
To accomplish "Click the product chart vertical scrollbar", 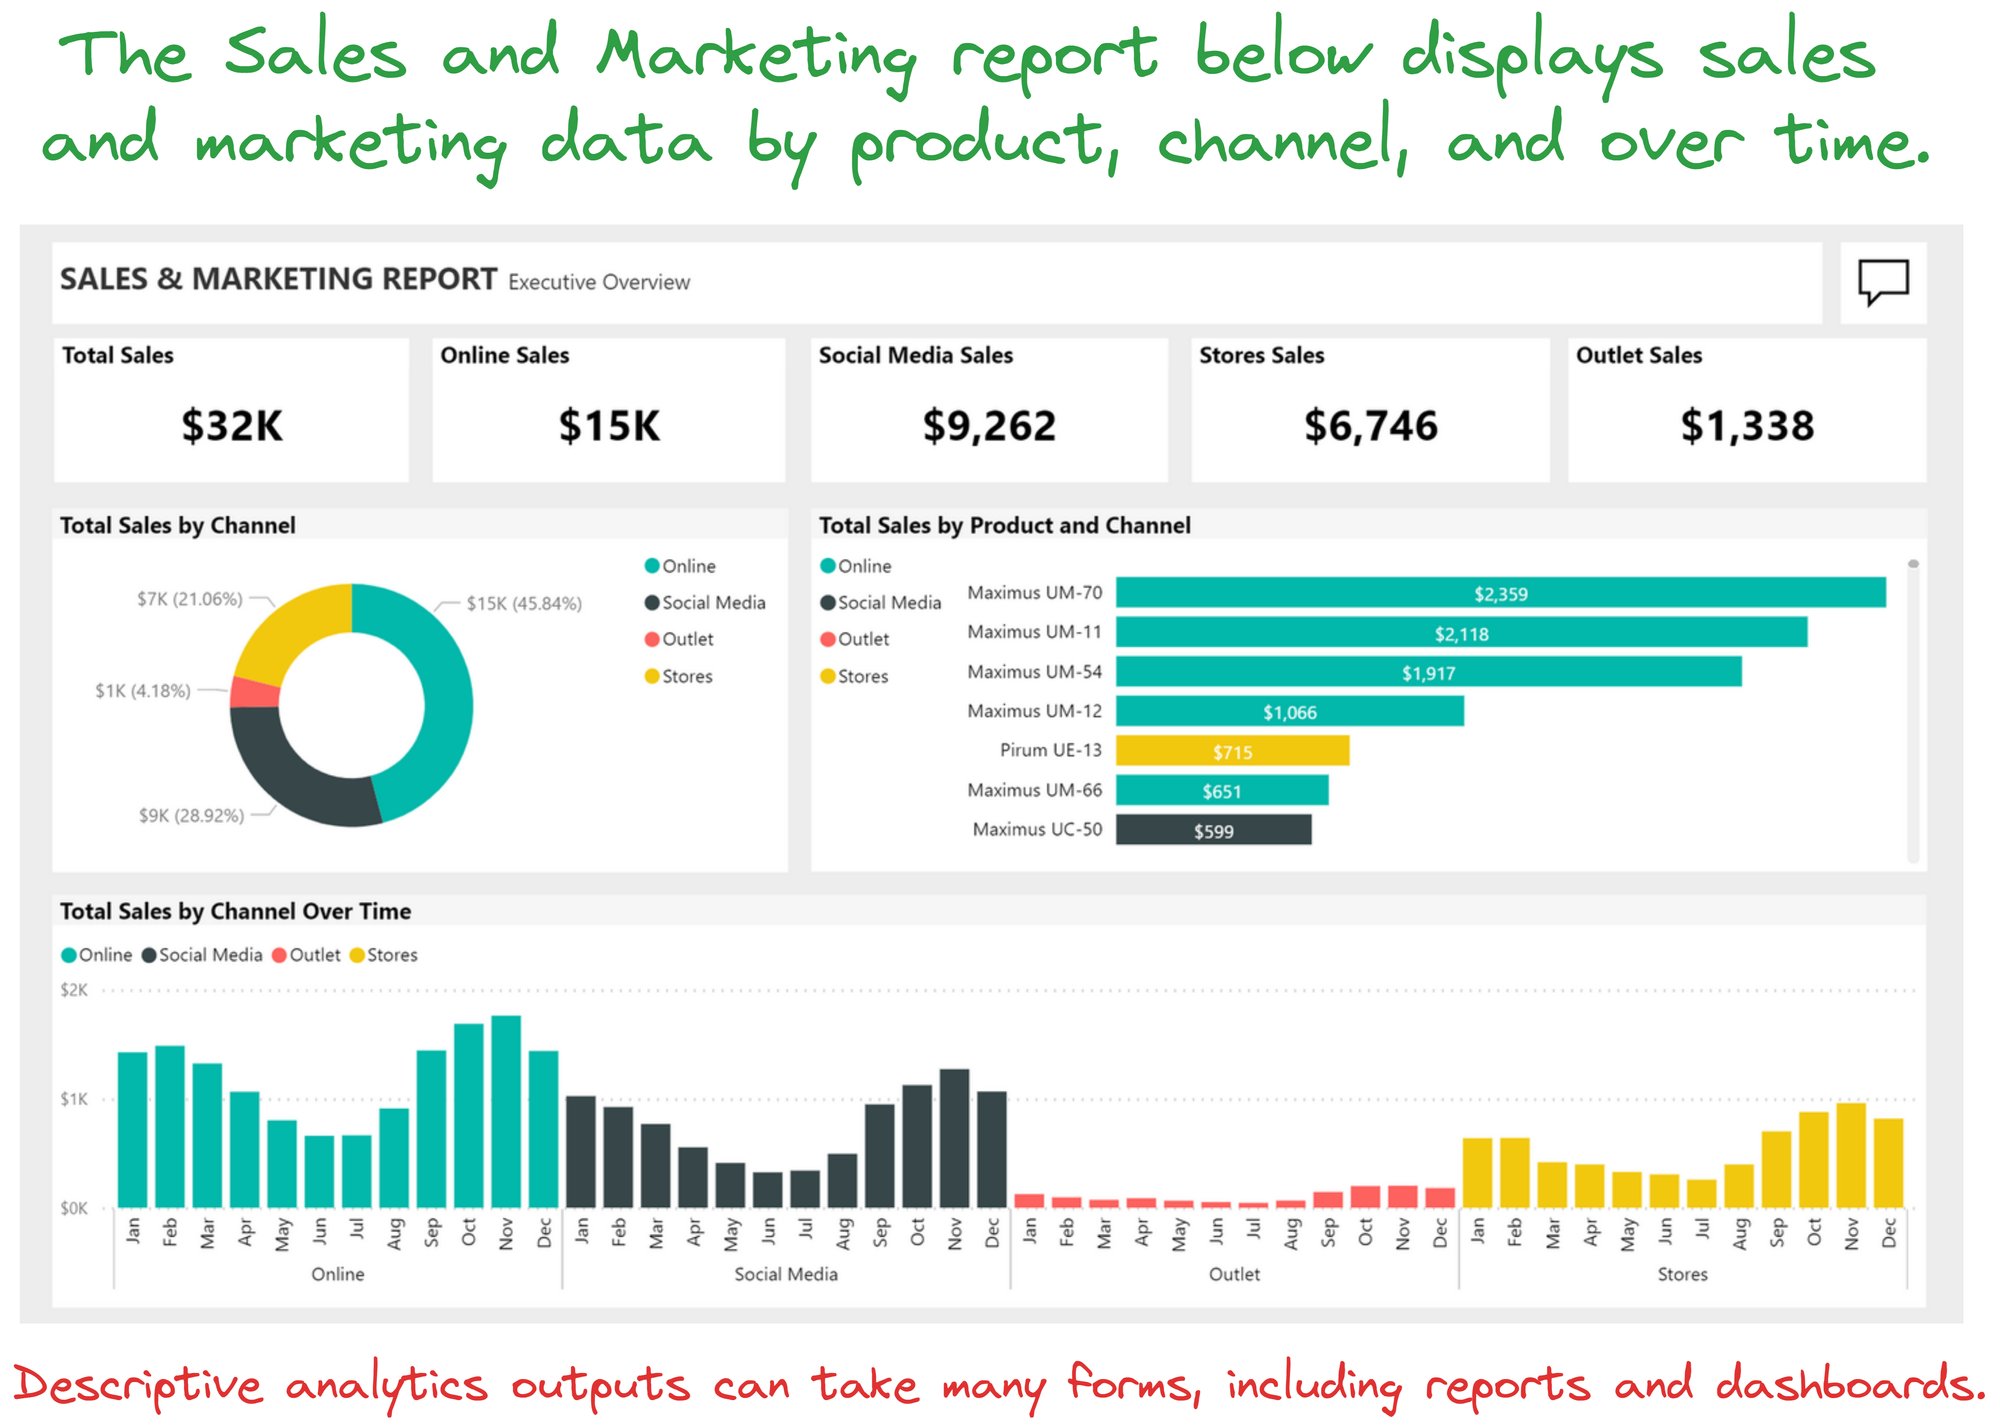I will [1913, 712].
